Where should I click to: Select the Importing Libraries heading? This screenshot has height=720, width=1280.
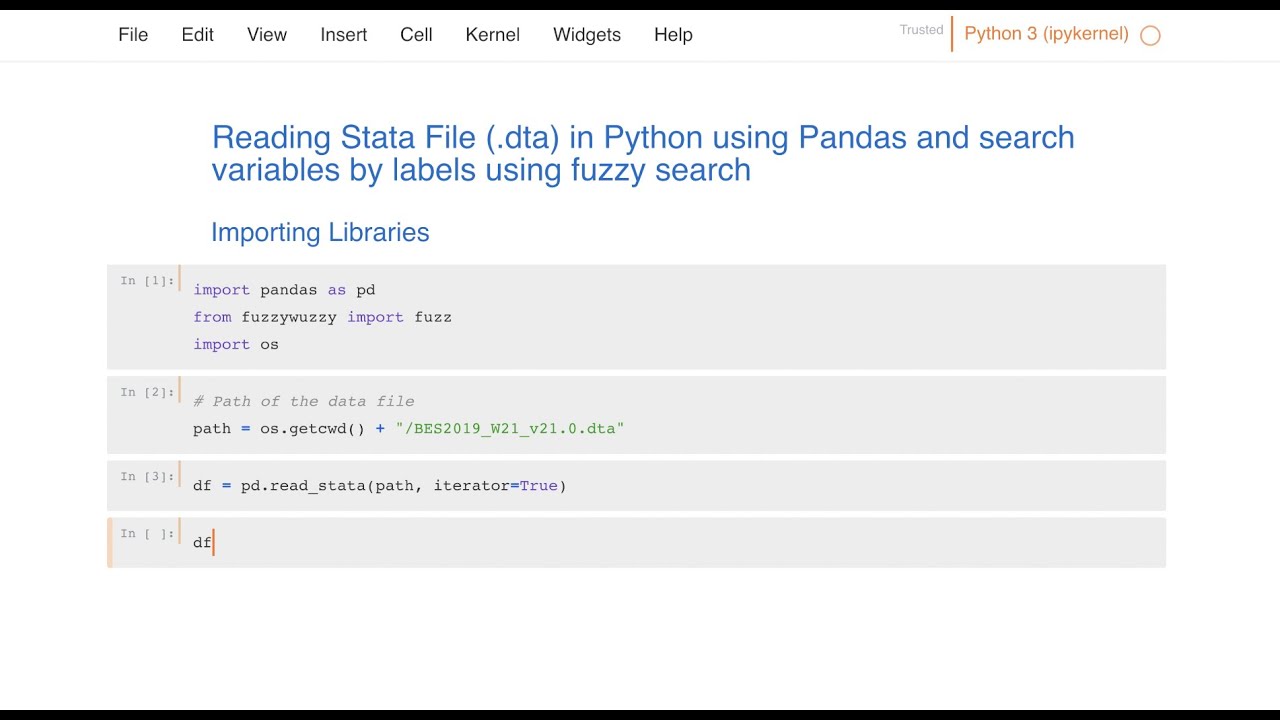(x=320, y=232)
